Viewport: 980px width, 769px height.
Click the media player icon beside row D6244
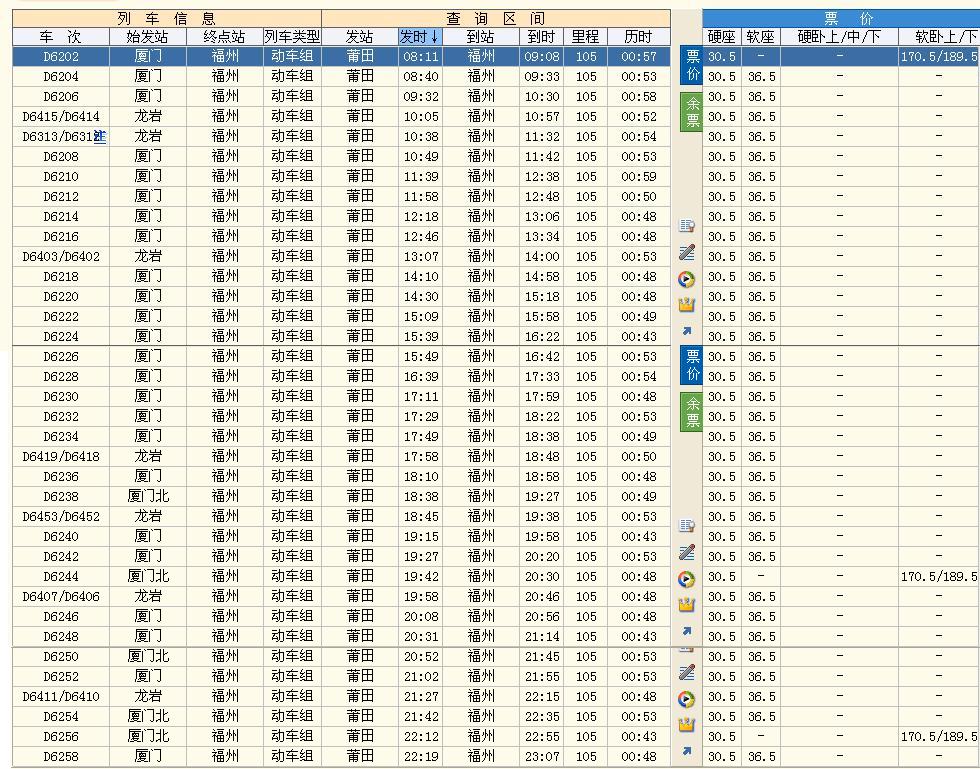tap(686, 579)
